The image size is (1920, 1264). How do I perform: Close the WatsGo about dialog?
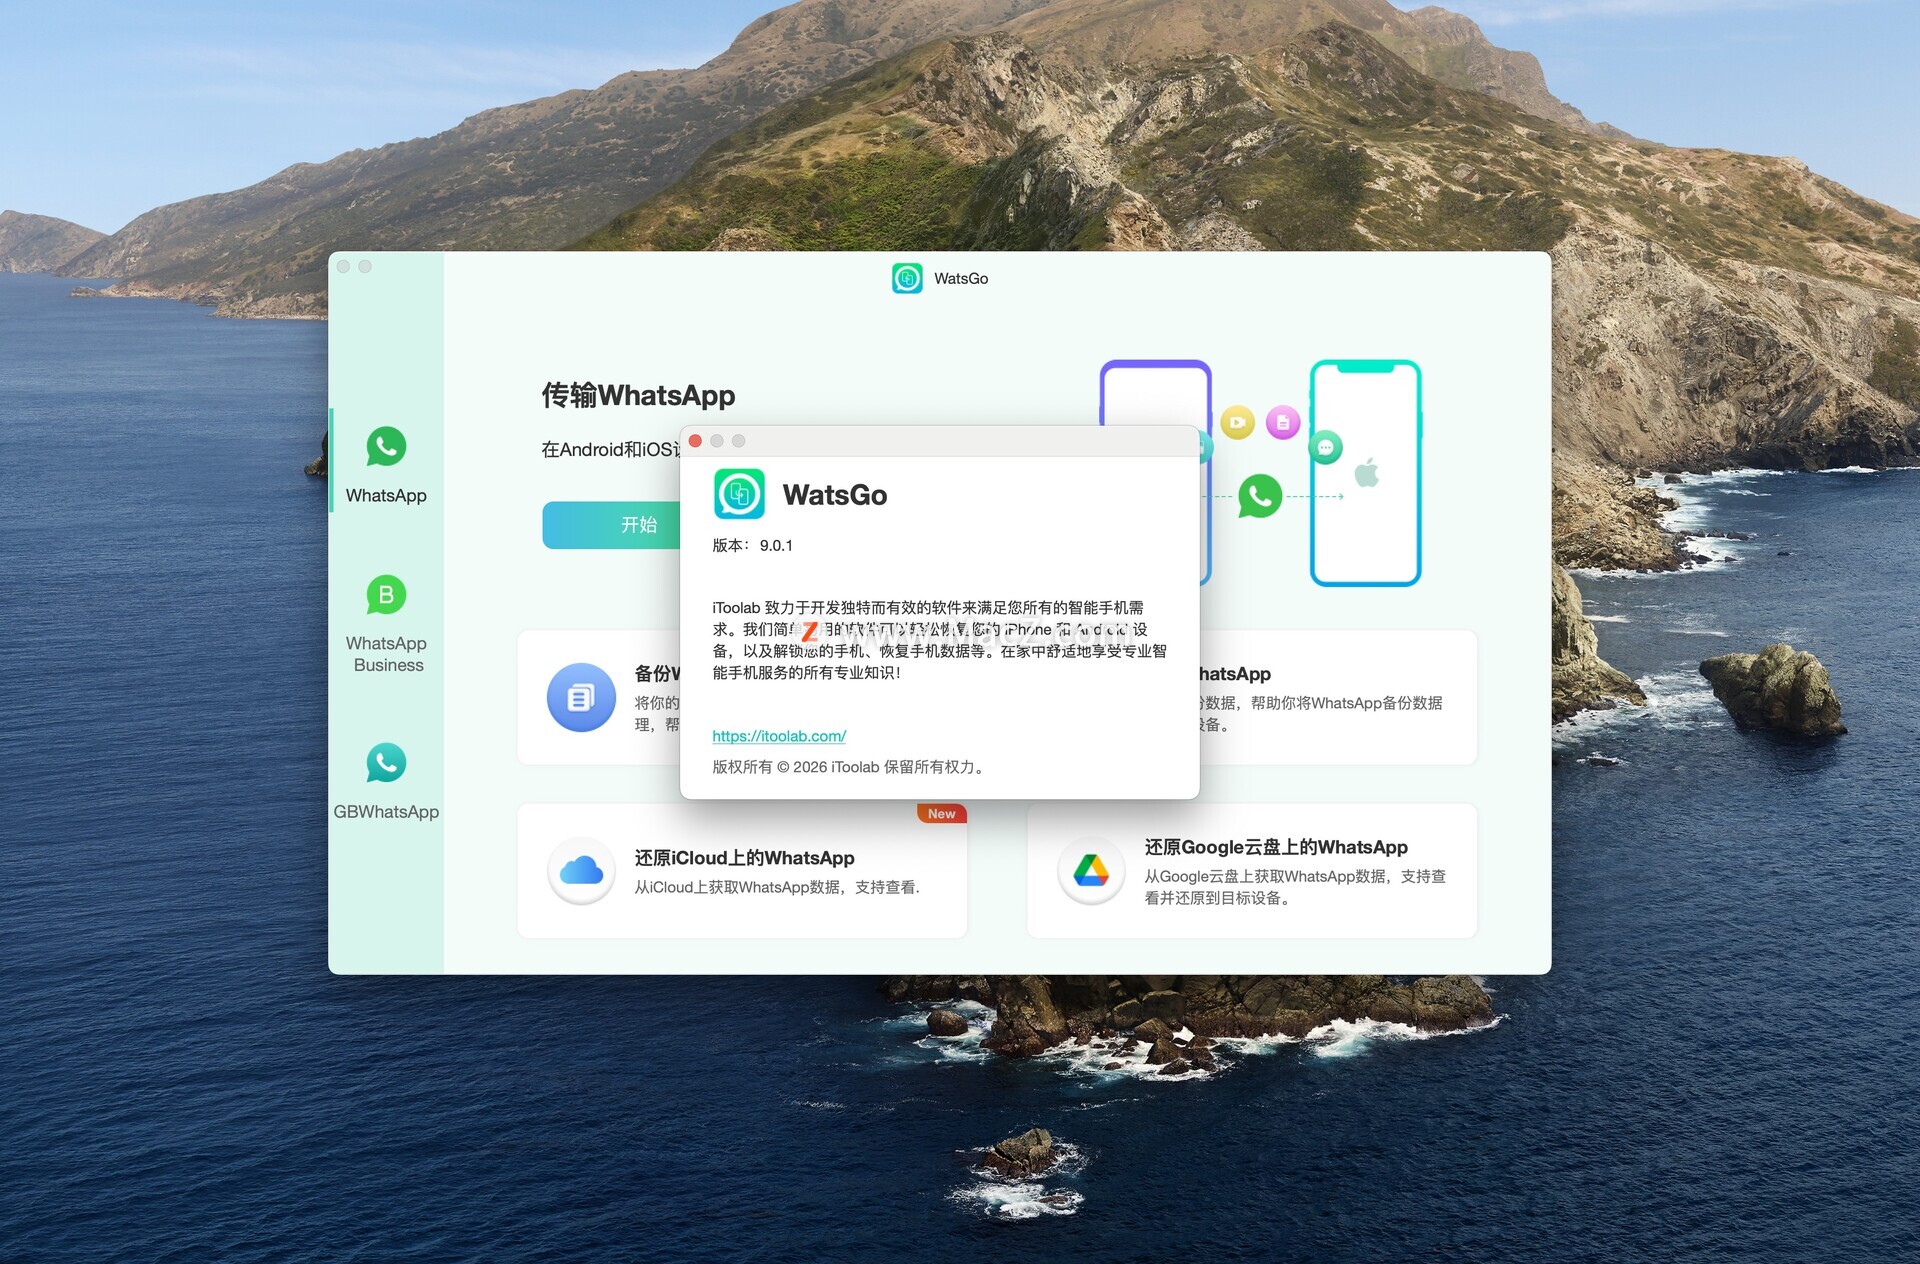tap(695, 441)
